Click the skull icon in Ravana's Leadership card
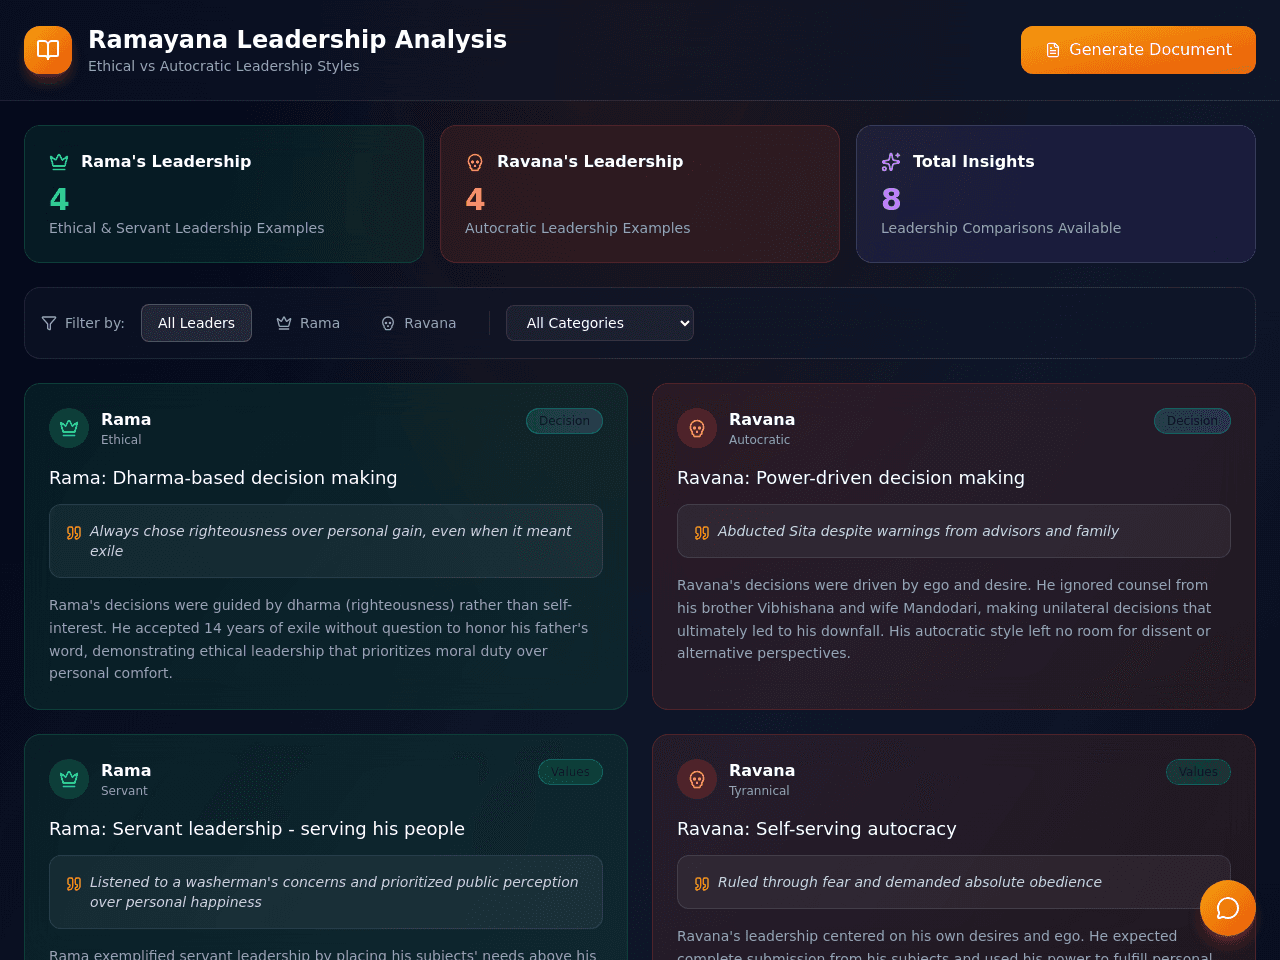Viewport: 1280px width, 960px height. [475, 162]
